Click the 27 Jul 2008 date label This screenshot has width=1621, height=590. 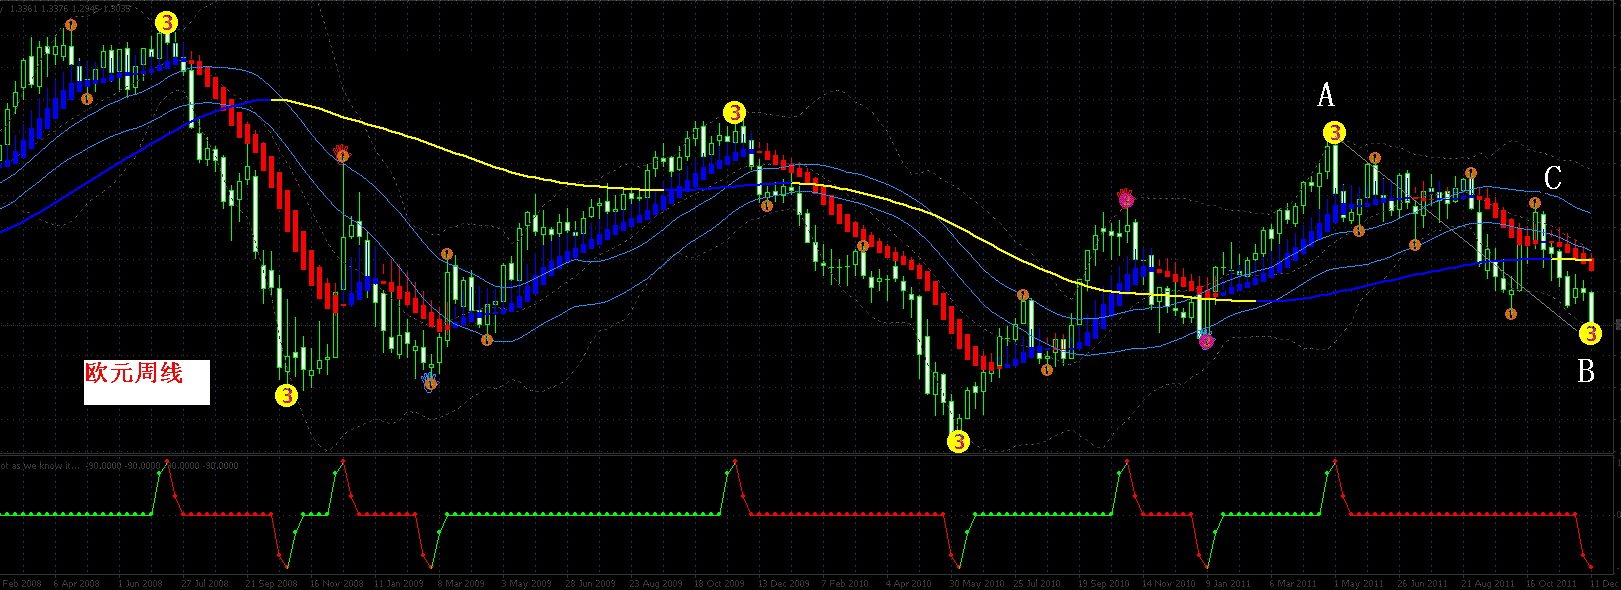tap(205, 583)
